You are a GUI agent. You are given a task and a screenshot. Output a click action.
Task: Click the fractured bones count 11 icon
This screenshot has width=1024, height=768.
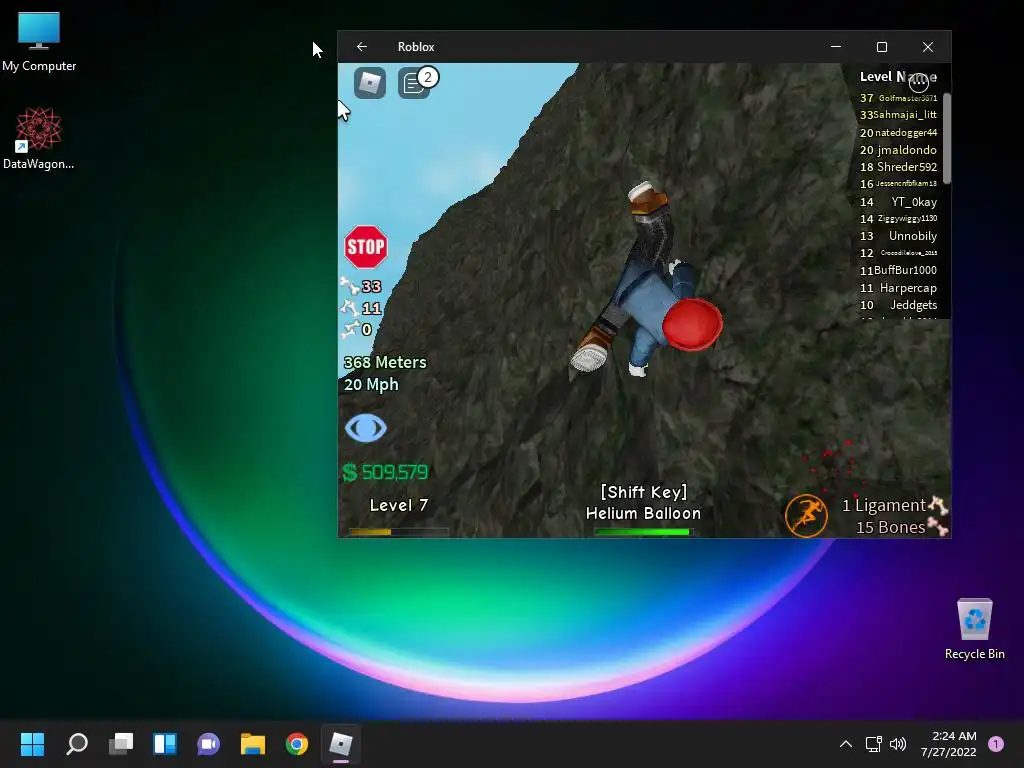tap(351, 308)
